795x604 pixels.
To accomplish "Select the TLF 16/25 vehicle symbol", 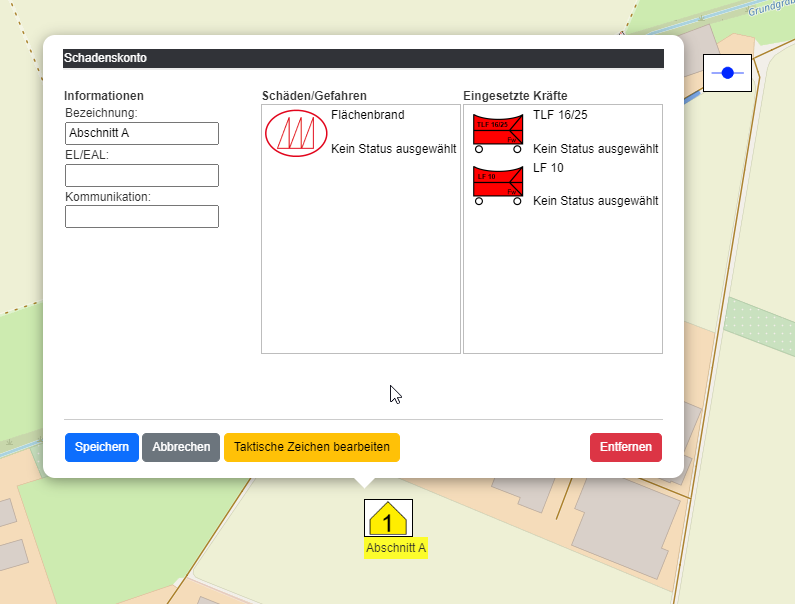I will (x=498, y=133).
